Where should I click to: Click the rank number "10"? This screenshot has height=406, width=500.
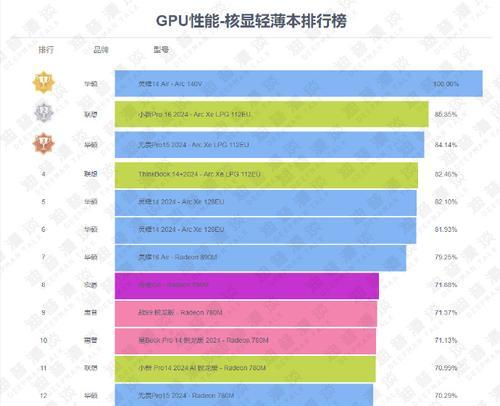[43, 340]
